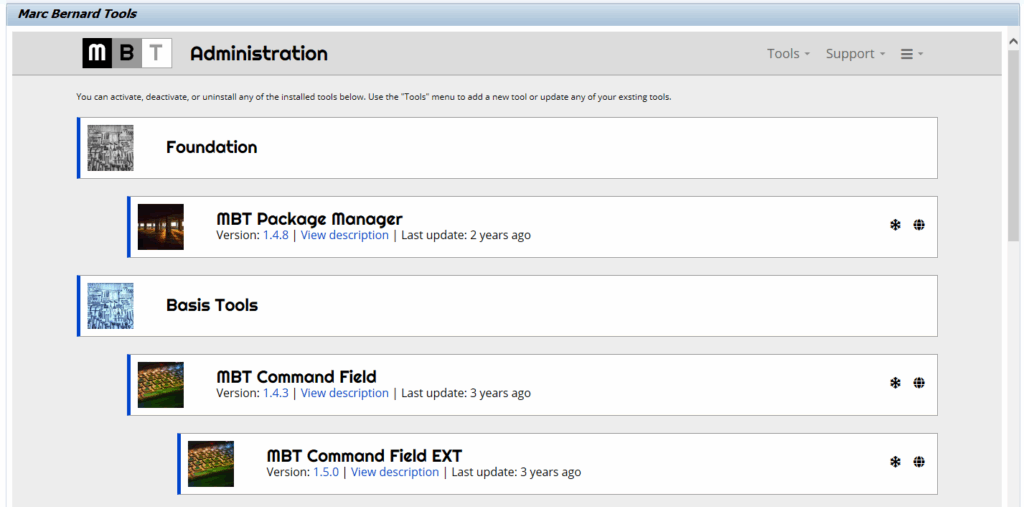Image resolution: width=1024 pixels, height=507 pixels.
Task: Open the hamburger menu in the header
Action: pyautogui.click(x=911, y=54)
